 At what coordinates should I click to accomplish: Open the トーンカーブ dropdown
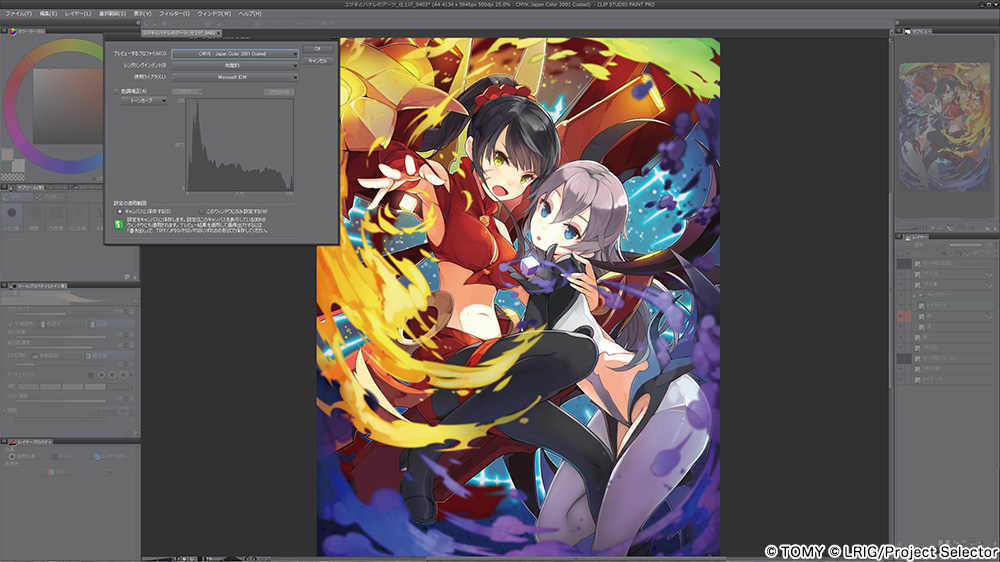pos(144,101)
